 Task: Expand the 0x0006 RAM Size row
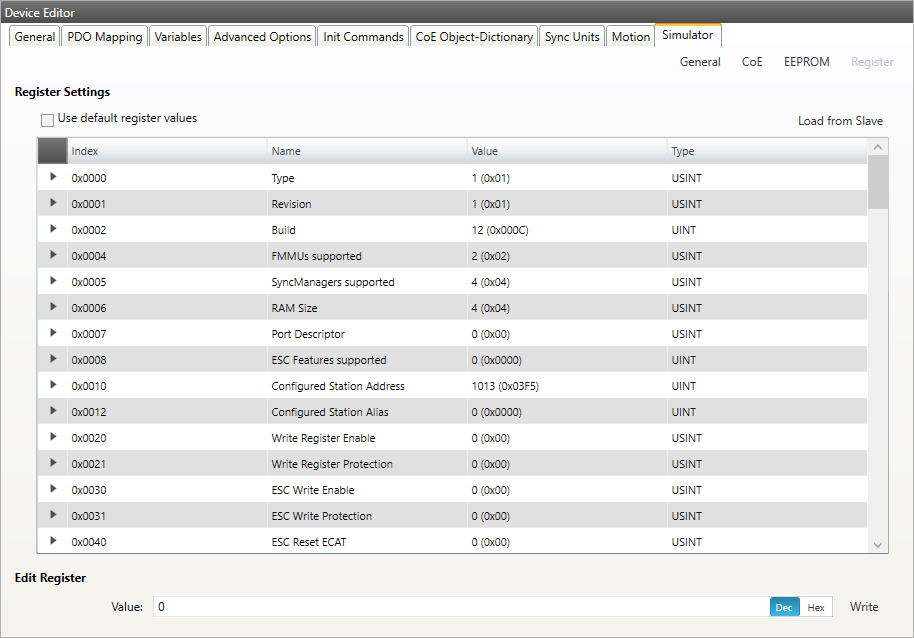pos(53,308)
